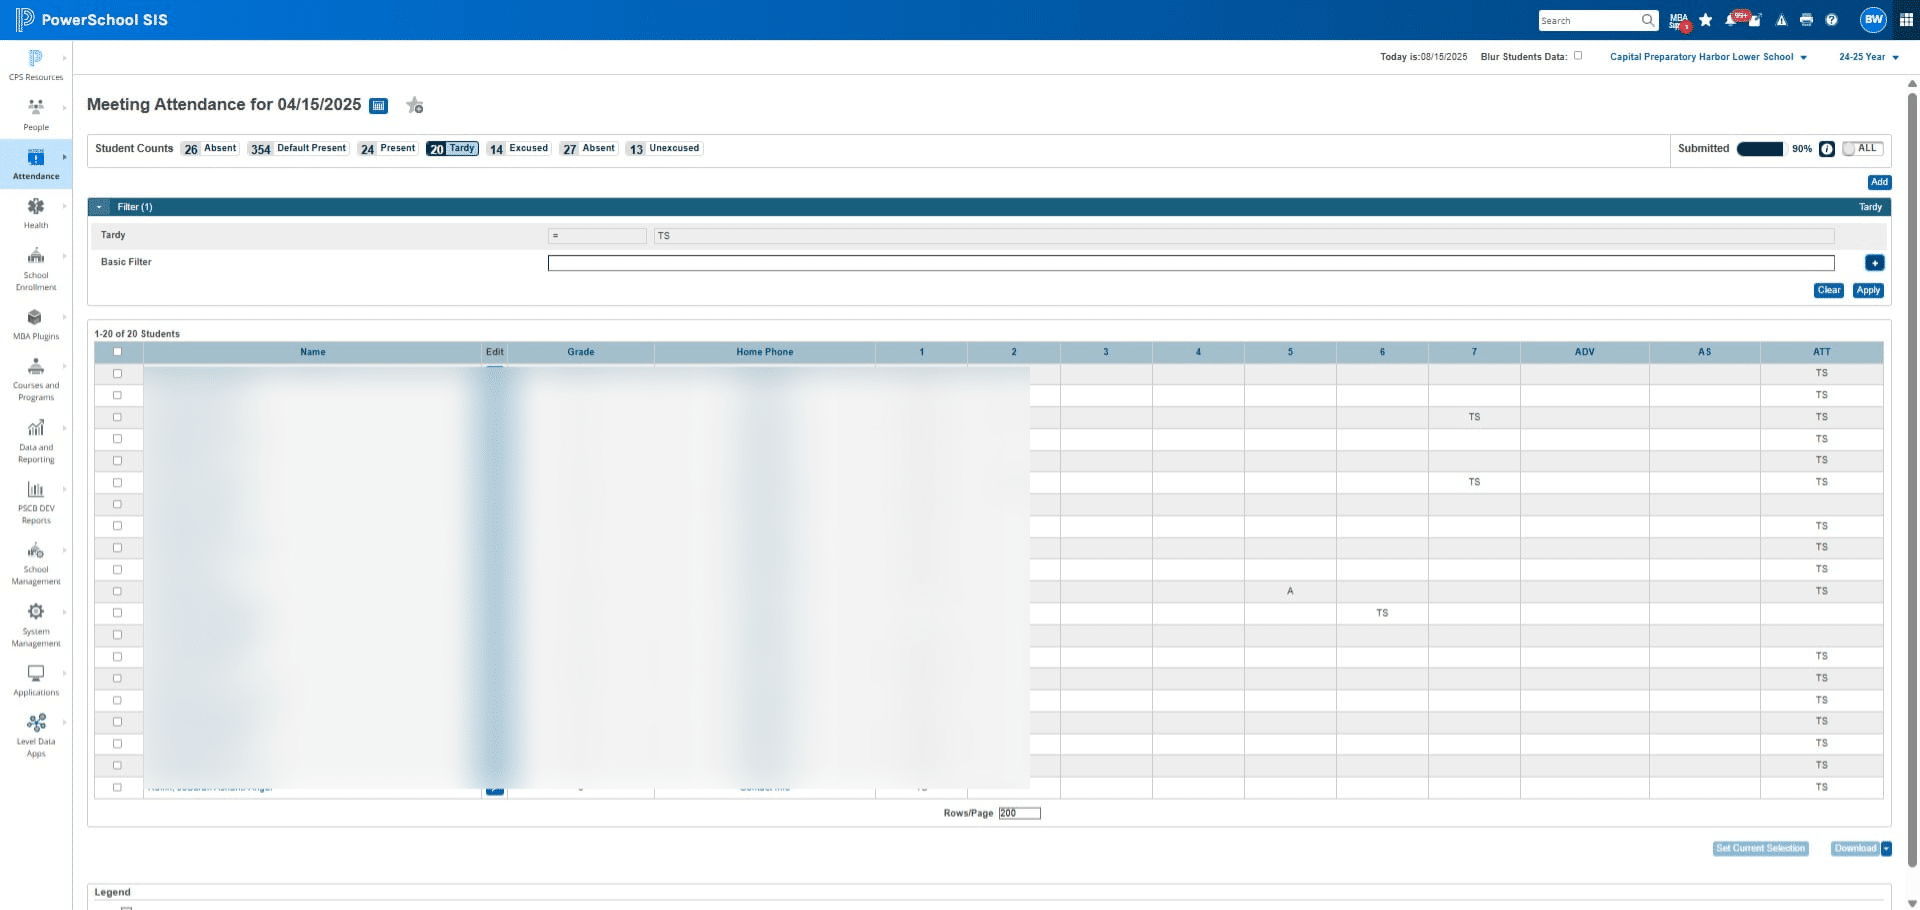Open the Capital Preparatory Harbor Lower School dropdown
Viewport: 1920px width, 910px height.
pyautogui.click(x=1708, y=57)
